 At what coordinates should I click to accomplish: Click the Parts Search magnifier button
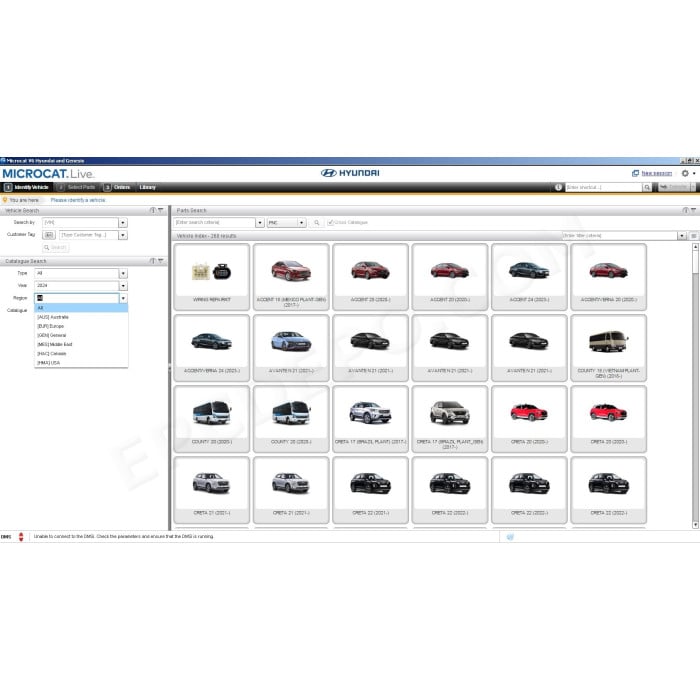click(317, 222)
